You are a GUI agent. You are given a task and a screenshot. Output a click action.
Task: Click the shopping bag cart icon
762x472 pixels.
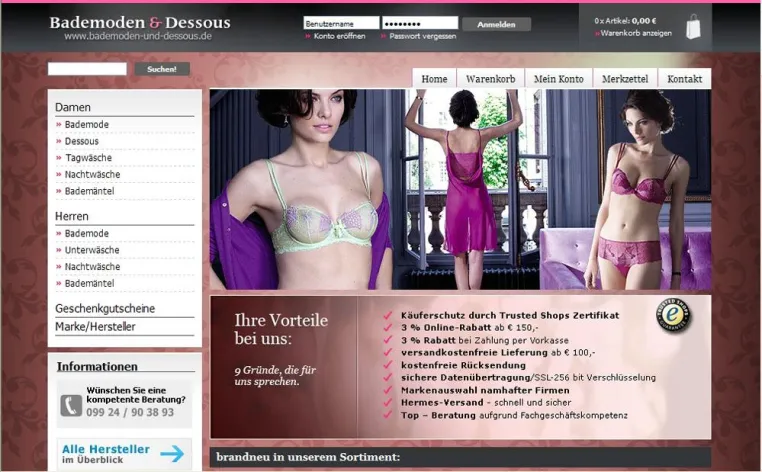coord(693,26)
